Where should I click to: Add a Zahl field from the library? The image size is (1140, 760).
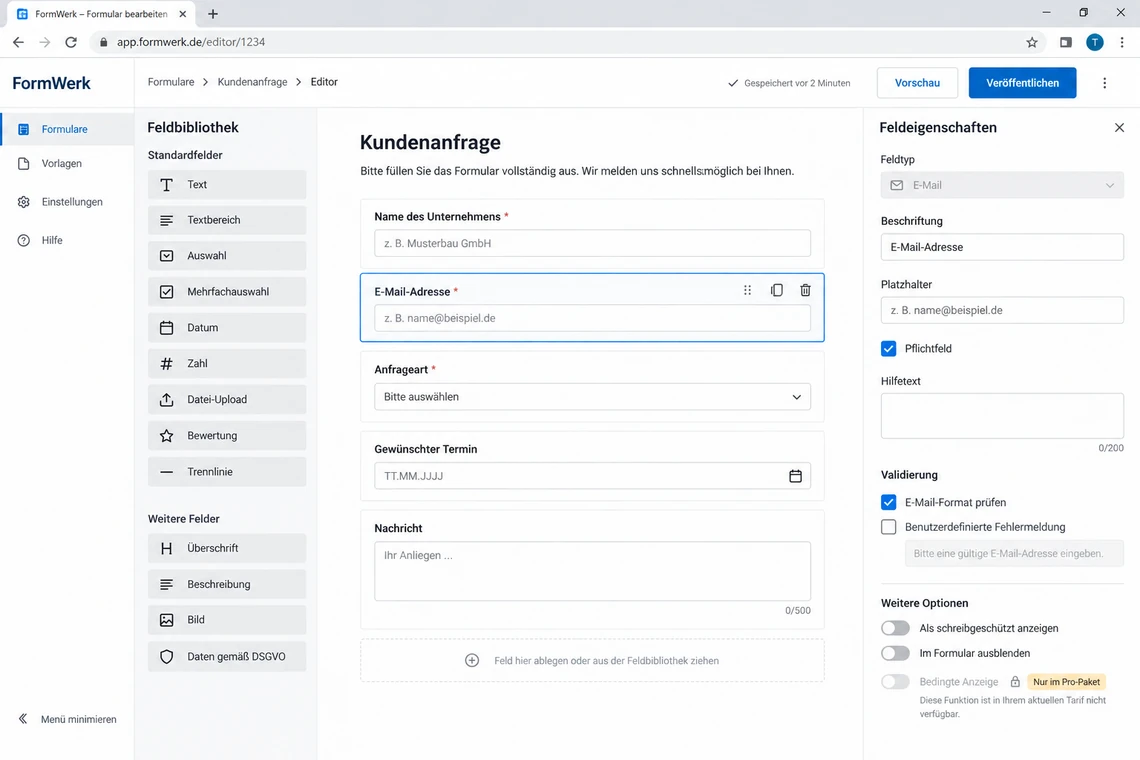(227, 364)
